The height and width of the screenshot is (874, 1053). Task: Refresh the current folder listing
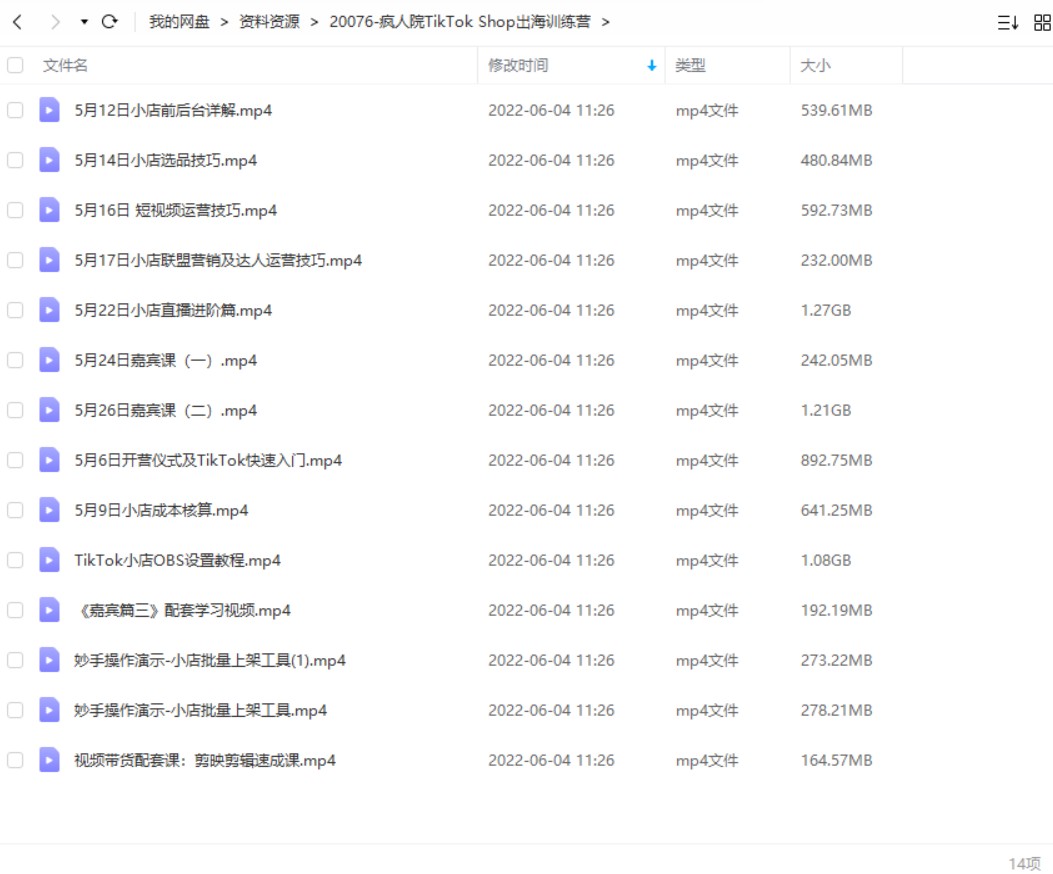pos(109,22)
